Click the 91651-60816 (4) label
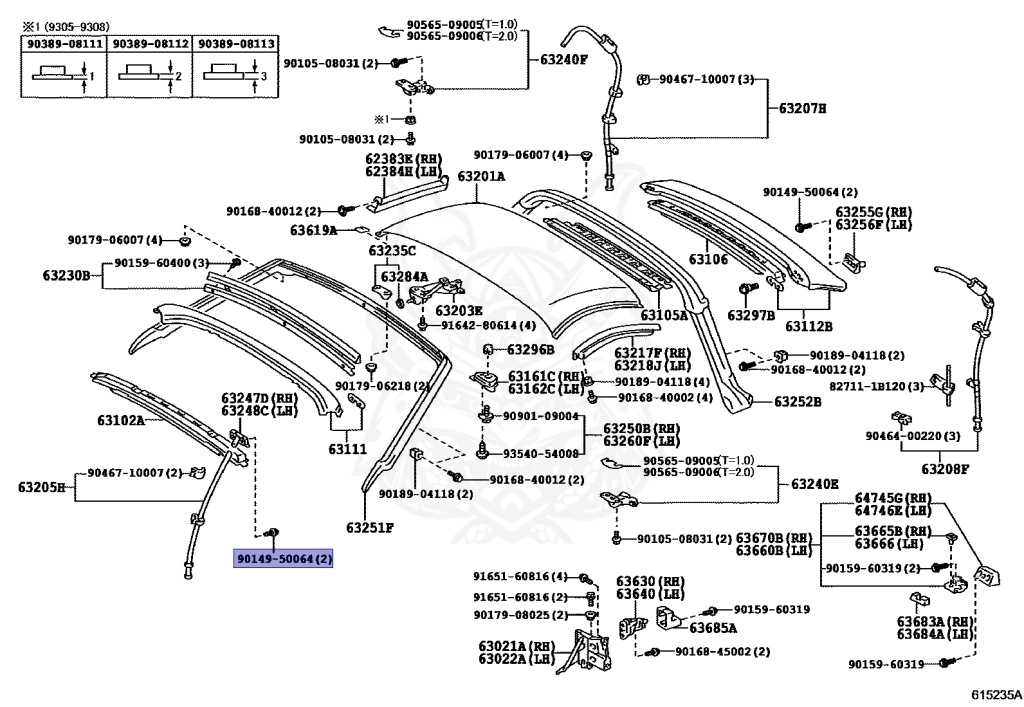 (x=520, y=576)
